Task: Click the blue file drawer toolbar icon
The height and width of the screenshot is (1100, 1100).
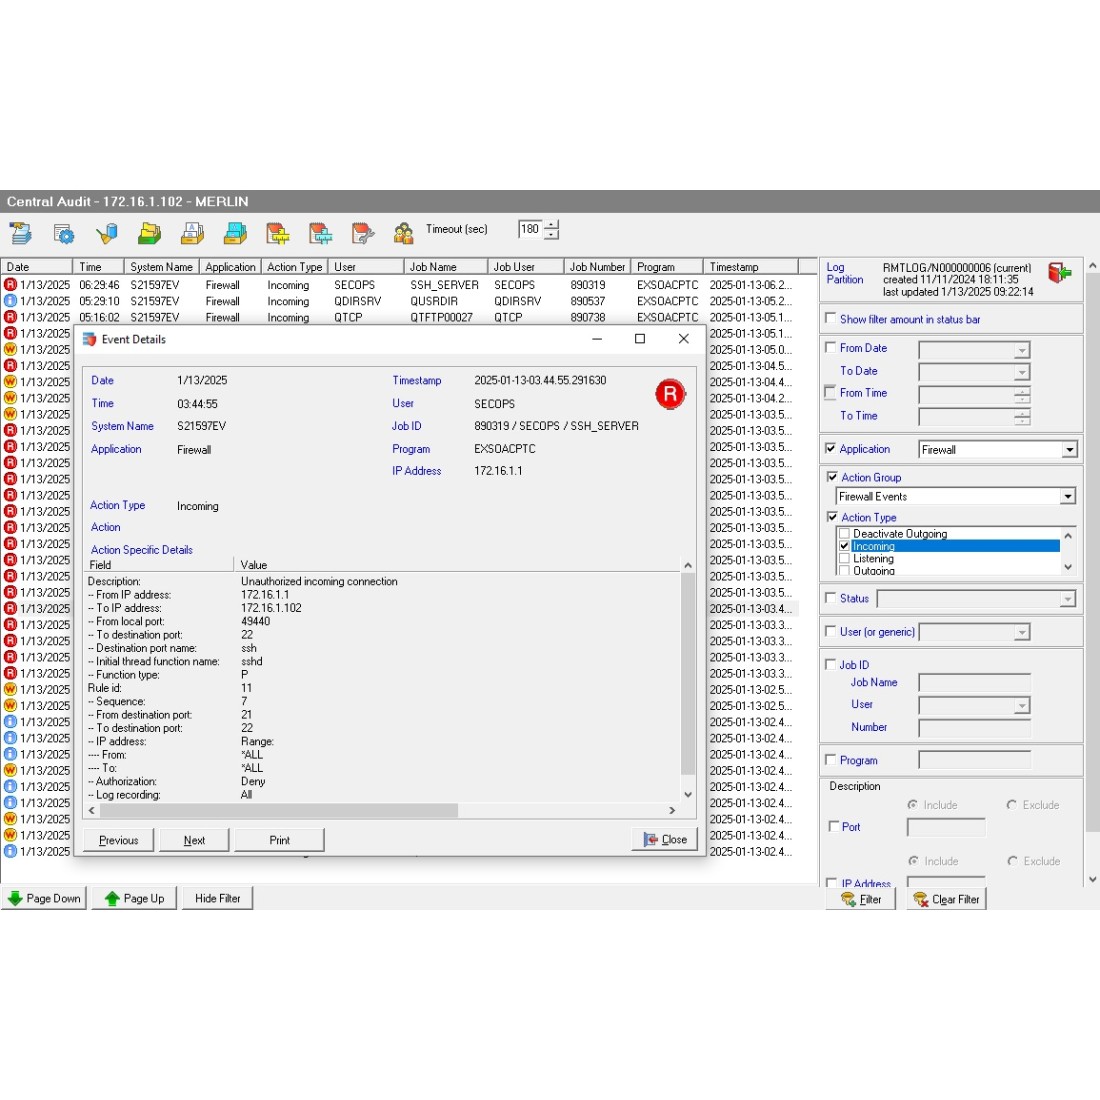Action: pyautogui.click(x=235, y=233)
